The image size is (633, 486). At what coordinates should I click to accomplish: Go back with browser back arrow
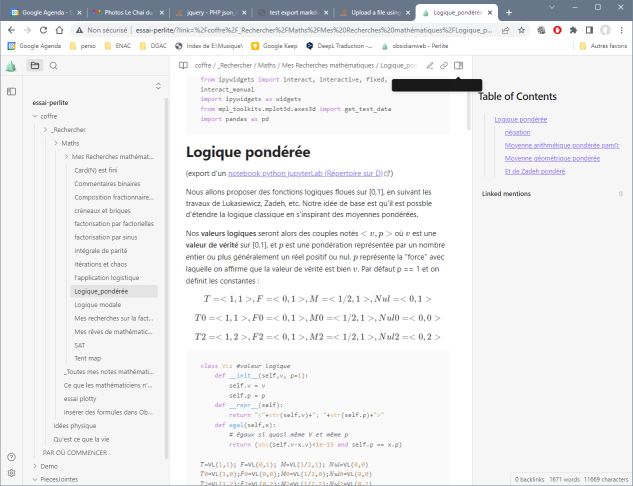(12, 30)
